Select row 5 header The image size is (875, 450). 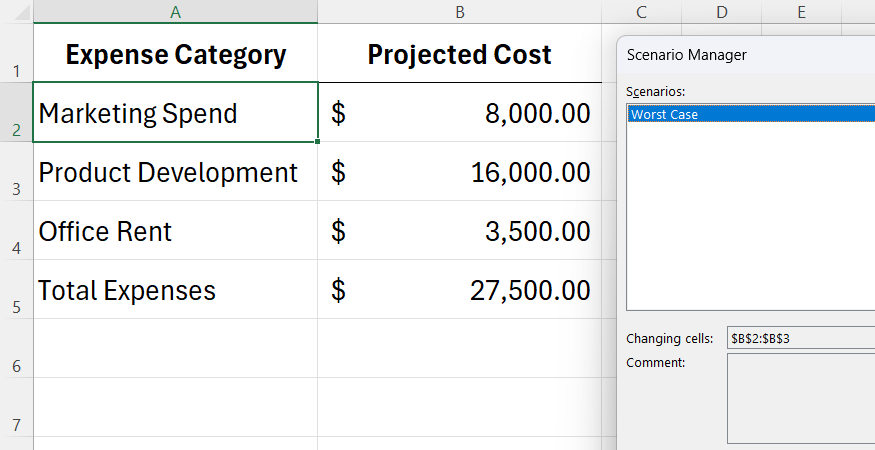[17, 289]
